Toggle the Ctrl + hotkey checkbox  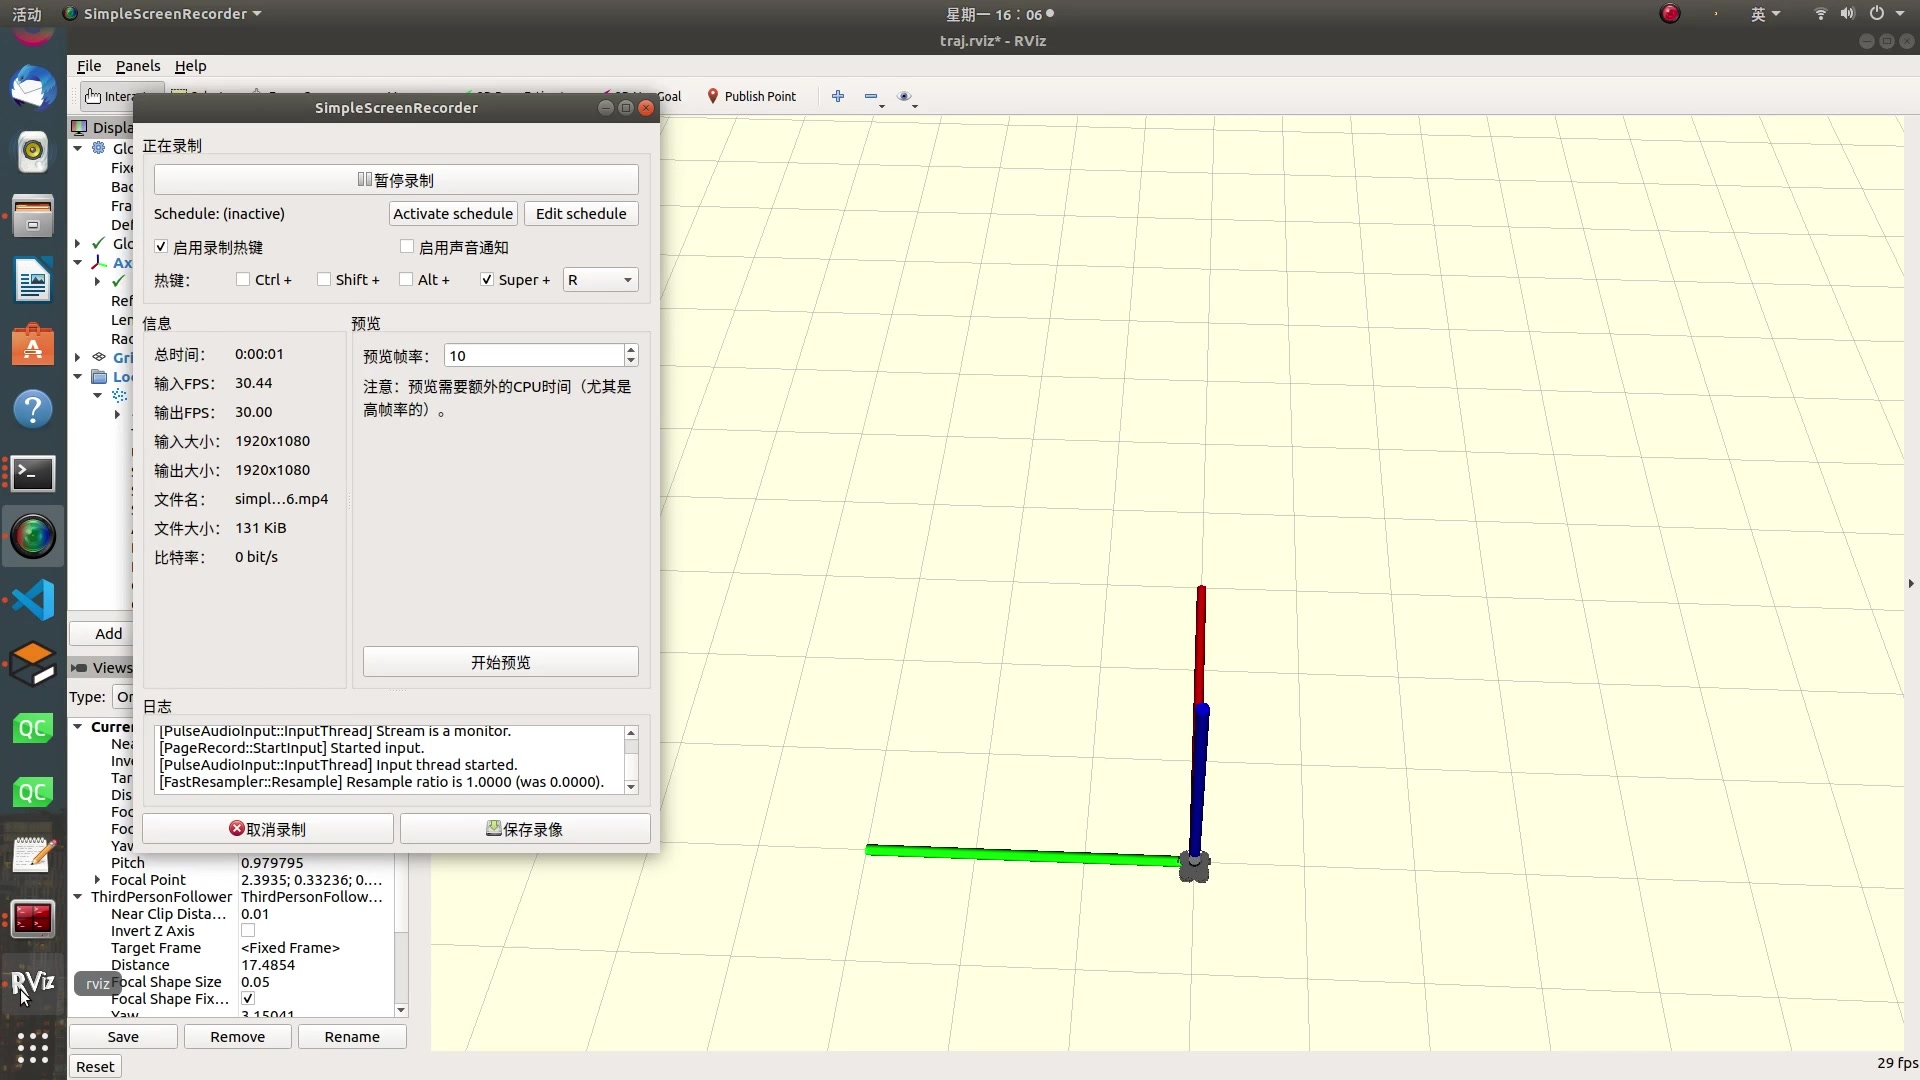(243, 280)
